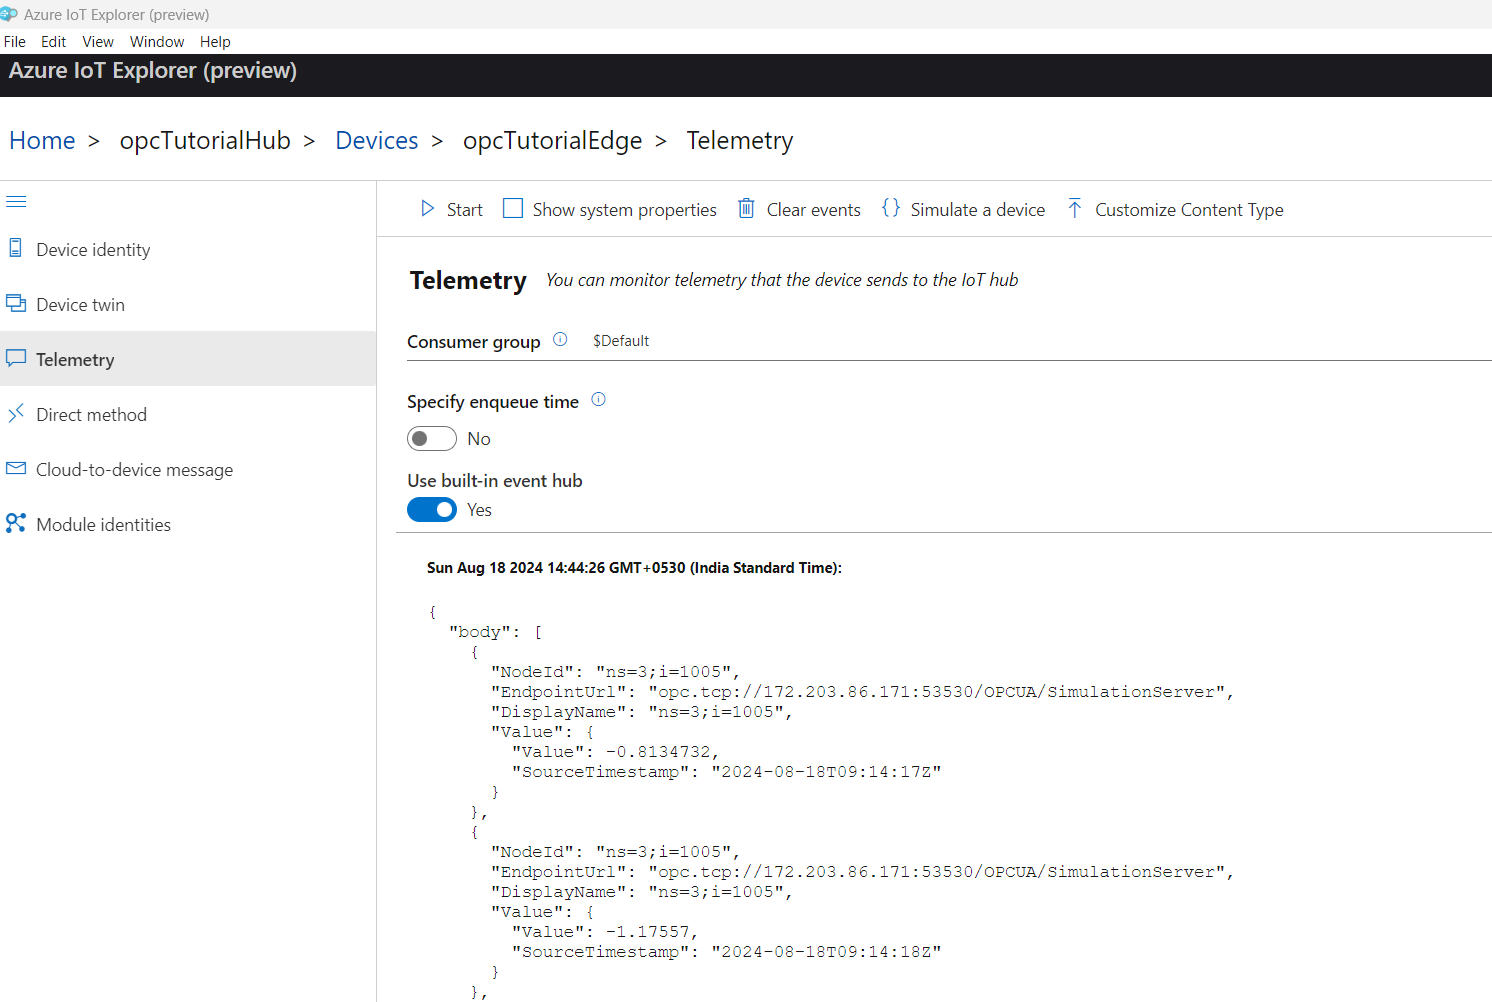Click the "Value": -1.17557 line
Screen dimensions: 1492x1002
pos(604,932)
